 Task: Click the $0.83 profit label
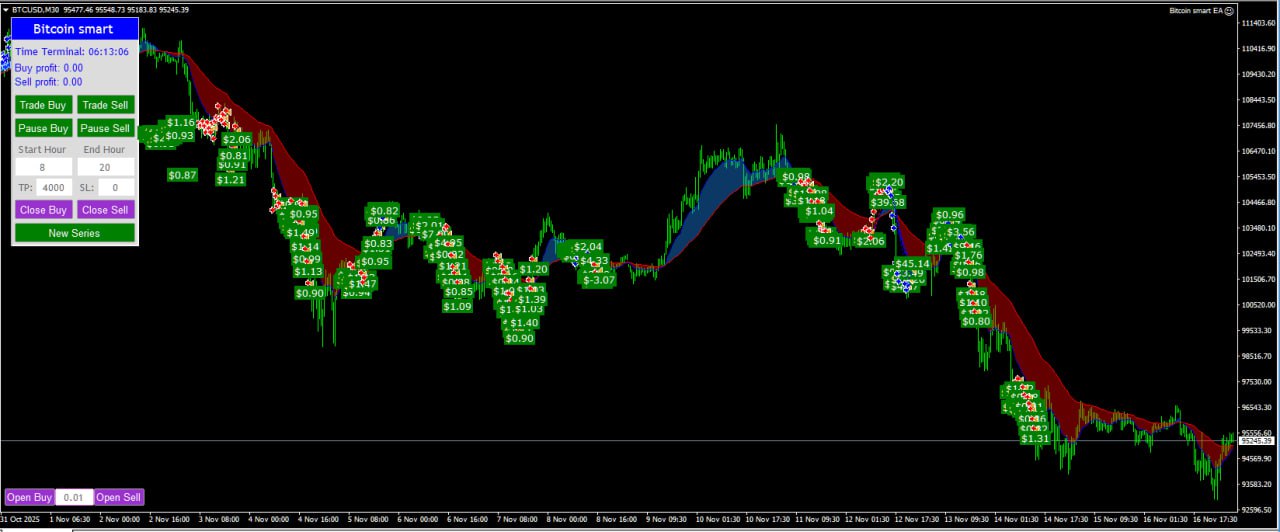pos(377,244)
